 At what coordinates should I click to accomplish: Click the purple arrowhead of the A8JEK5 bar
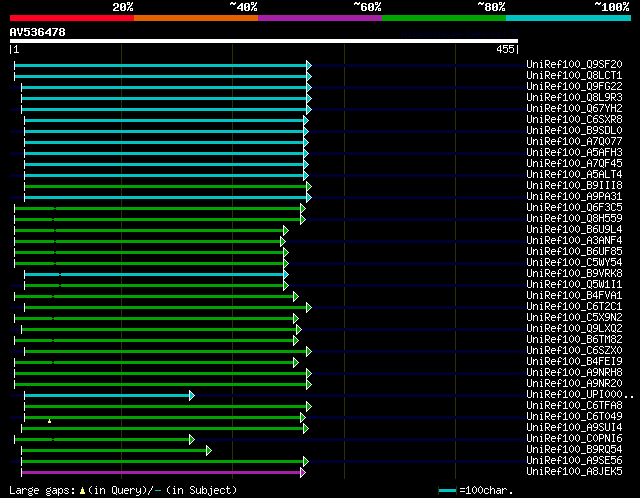point(303,472)
